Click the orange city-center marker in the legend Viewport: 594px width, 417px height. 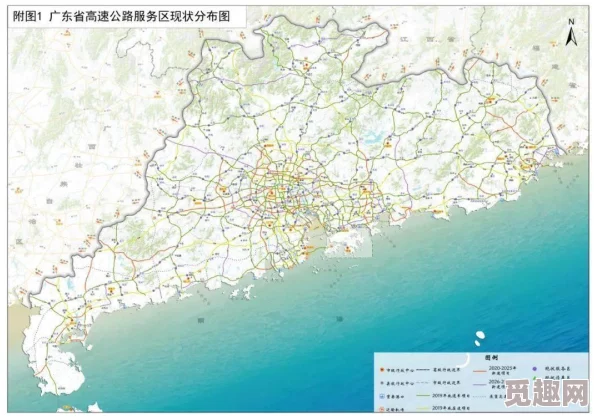click(382, 370)
